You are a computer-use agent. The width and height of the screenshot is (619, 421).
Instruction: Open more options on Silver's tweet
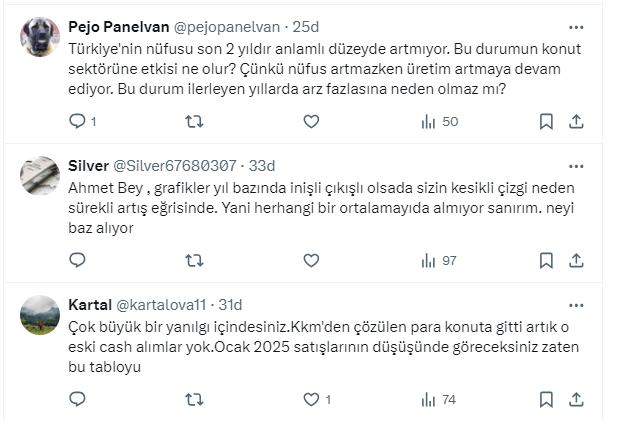(576, 165)
